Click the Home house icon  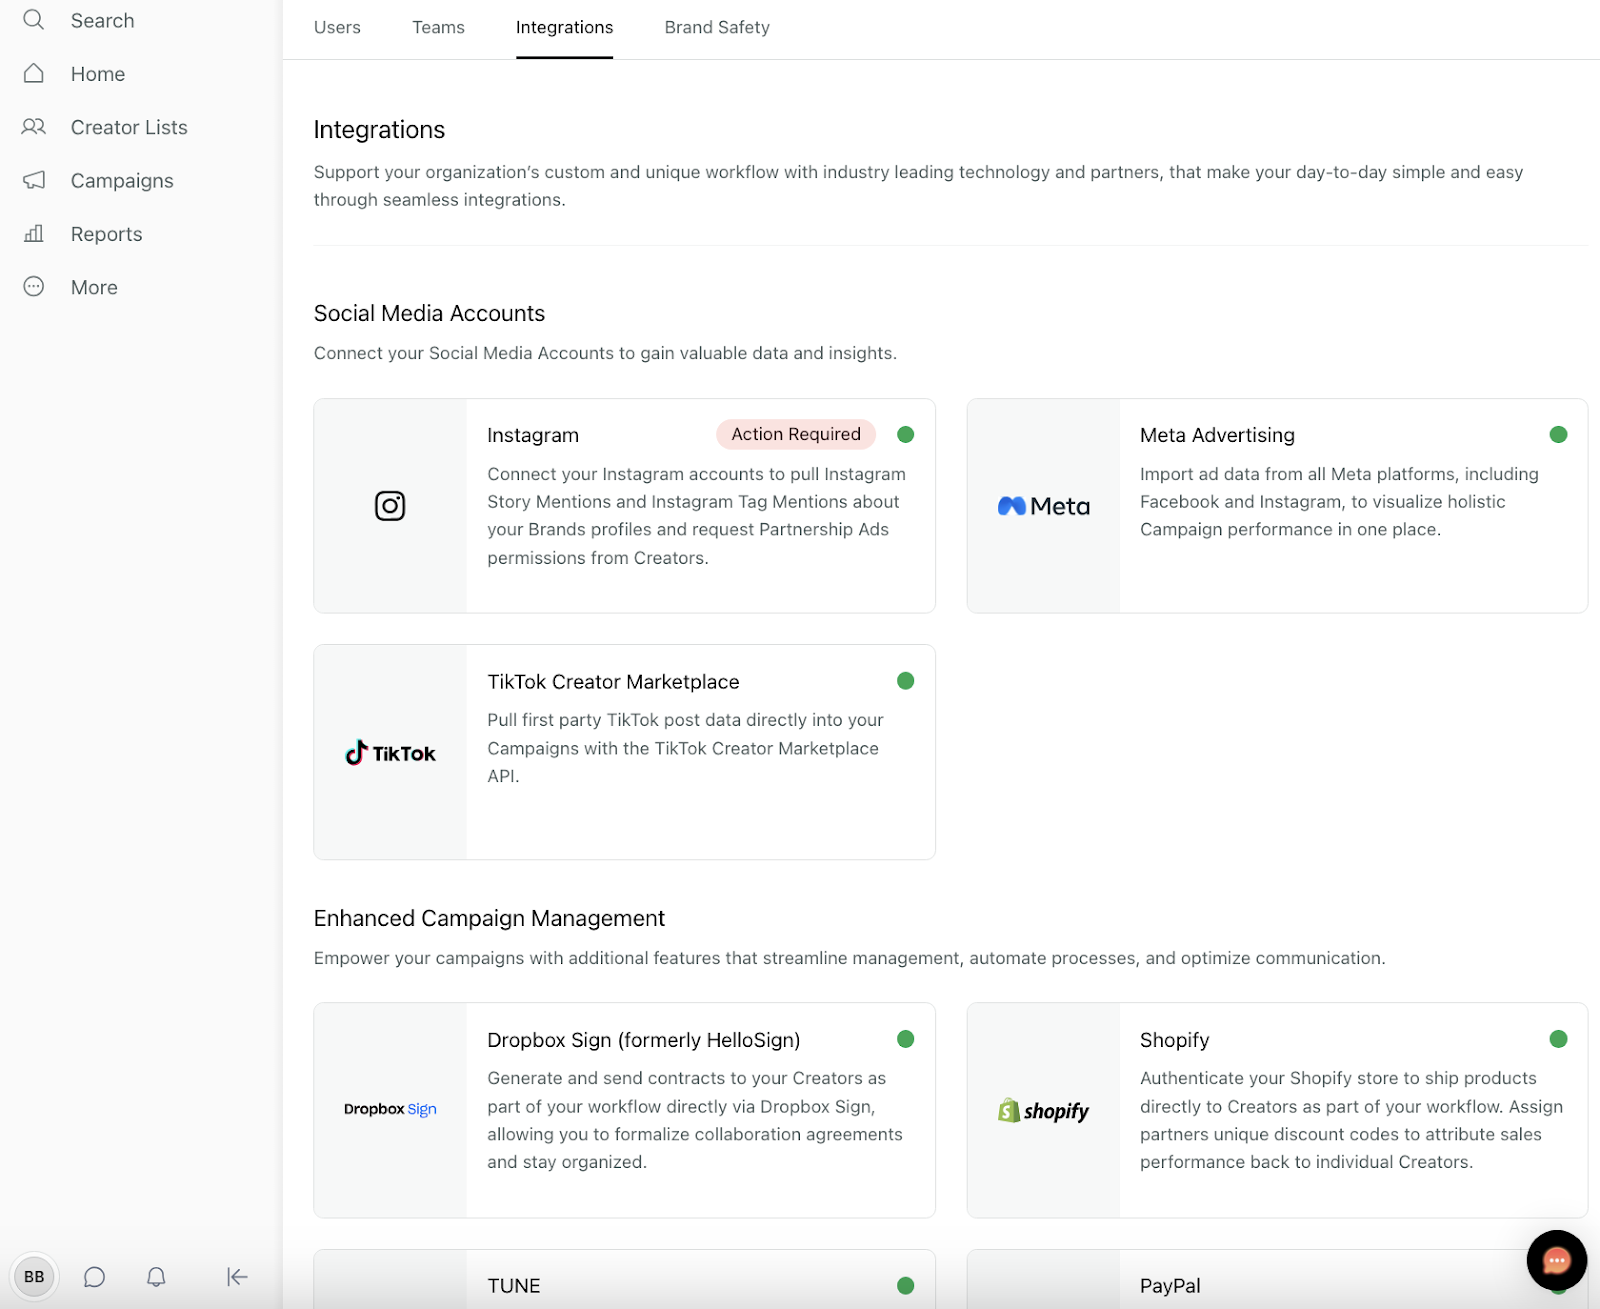point(34,74)
